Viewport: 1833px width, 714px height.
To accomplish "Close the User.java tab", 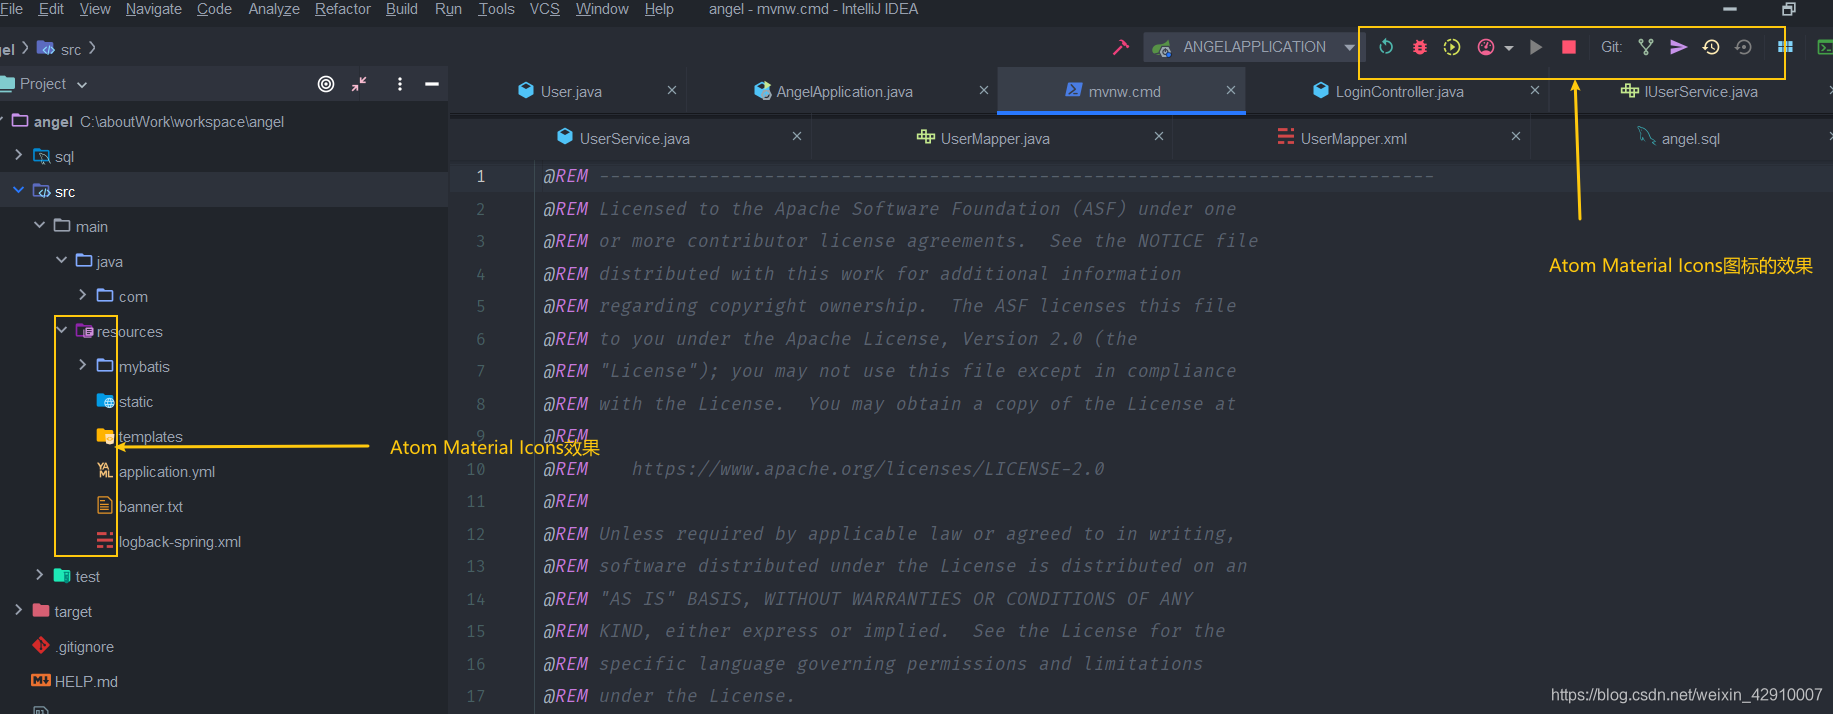I will 672,90.
